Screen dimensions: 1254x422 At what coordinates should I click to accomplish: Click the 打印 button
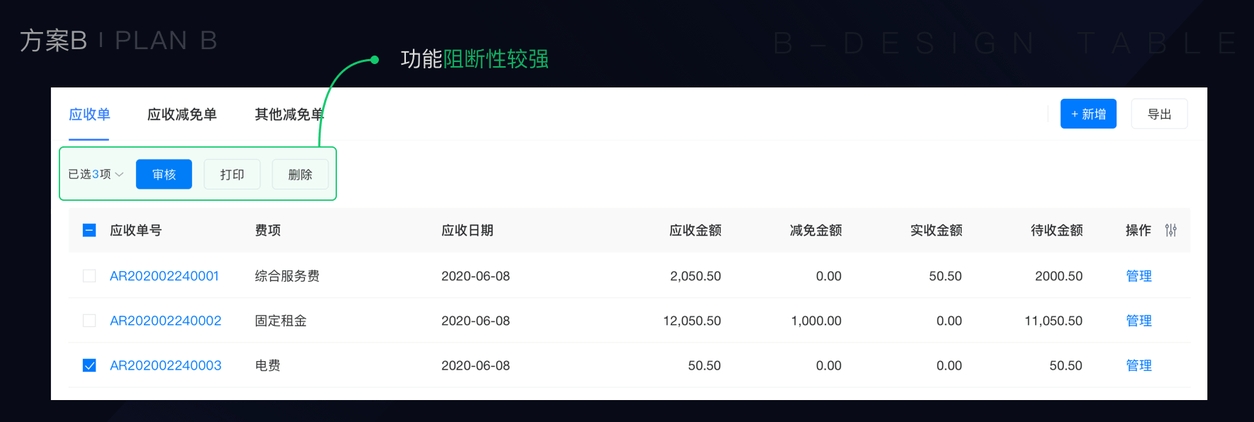click(232, 174)
